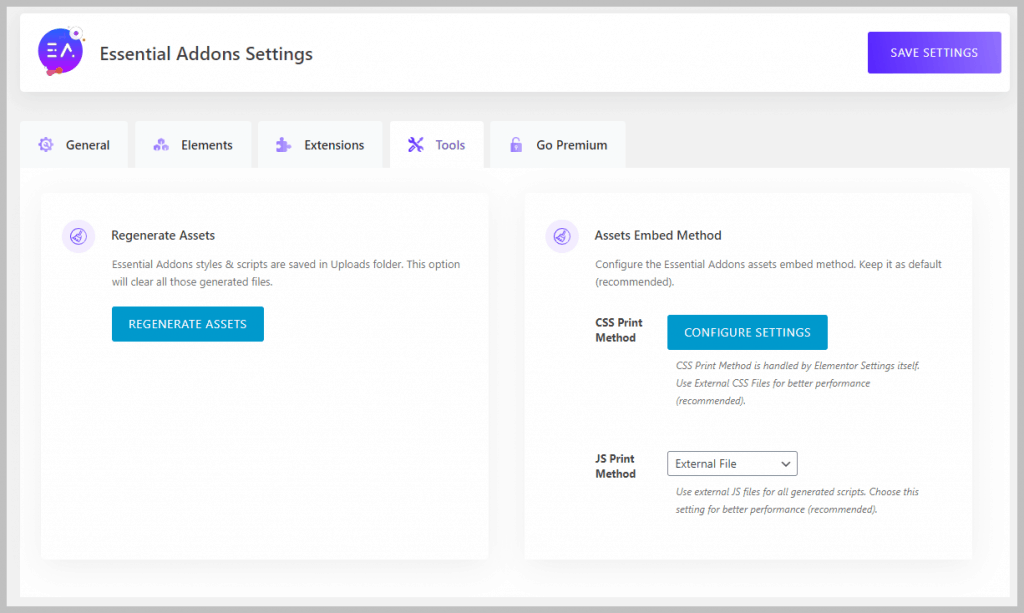This screenshot has width=1024, height=613.
Task: Click the 'Use external JS files' note
Action: pyautogui.click(x=797, y=501)
